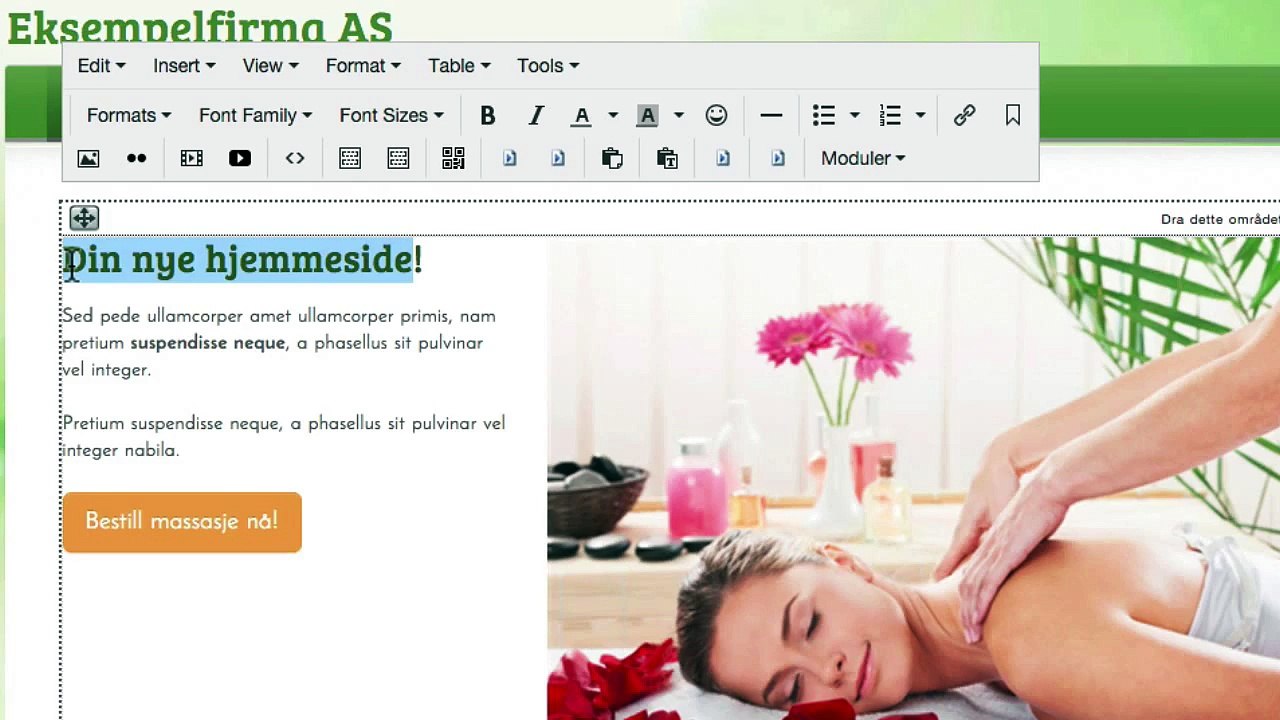Click the clipboard paste icon
The width and height of the screenshot is (1280, 720).
pos(612,158)
